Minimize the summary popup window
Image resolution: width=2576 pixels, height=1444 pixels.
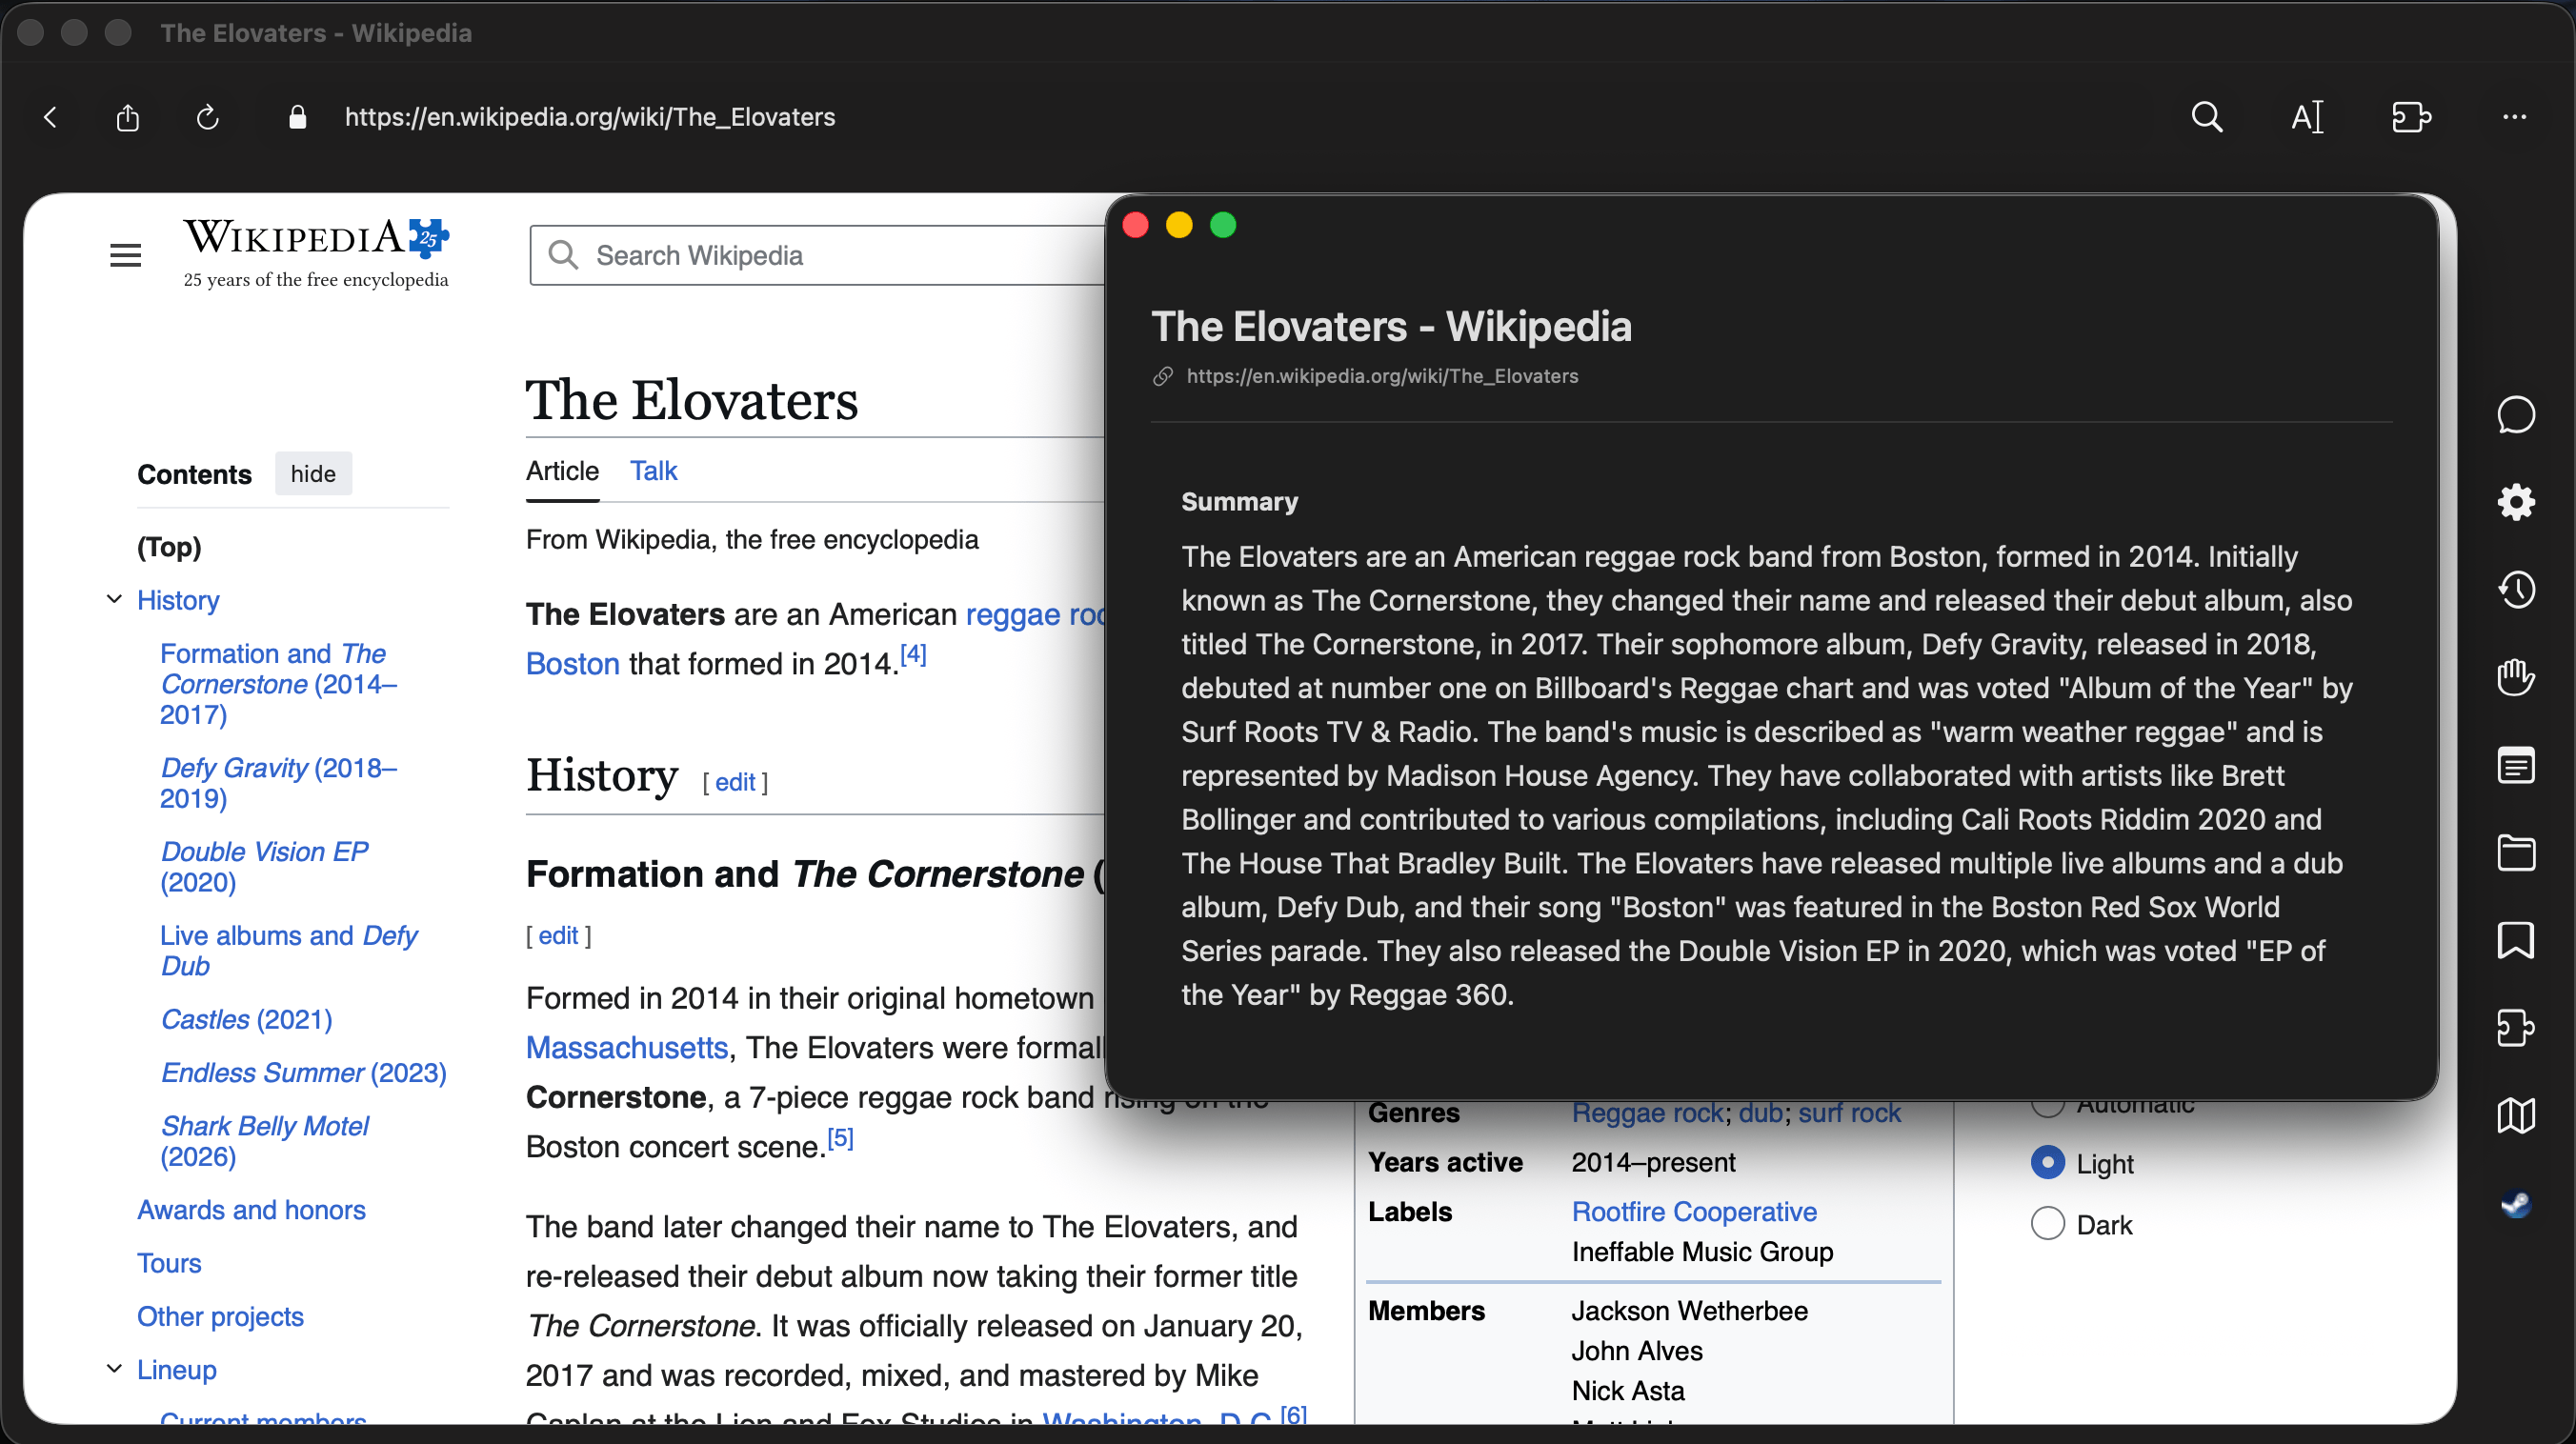pos(1179,225)
